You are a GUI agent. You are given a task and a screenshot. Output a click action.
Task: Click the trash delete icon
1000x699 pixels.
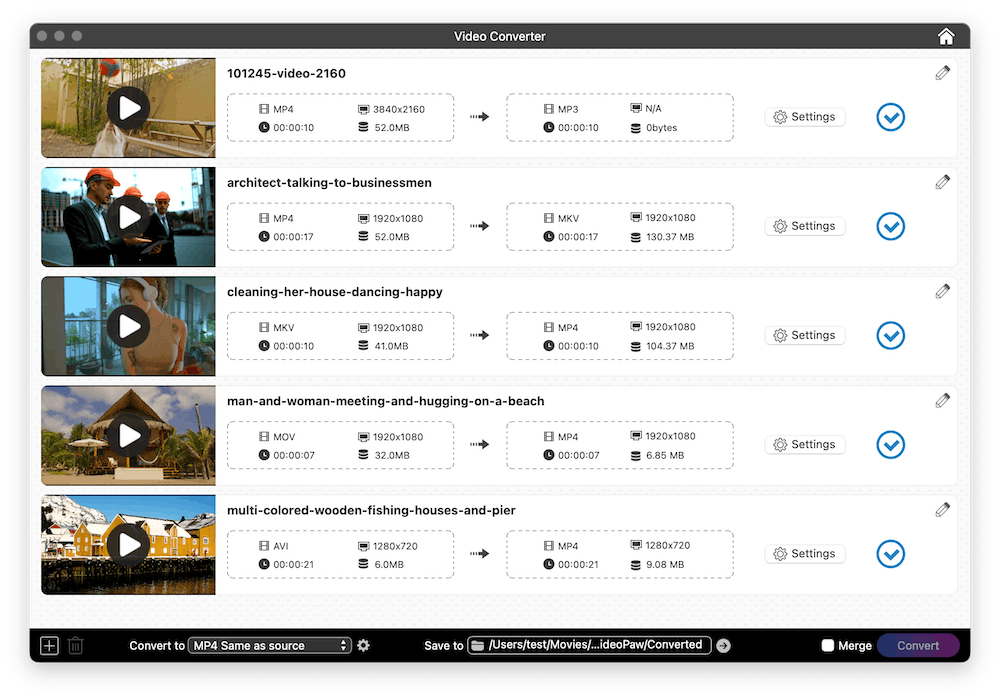[x=76, y=646]
